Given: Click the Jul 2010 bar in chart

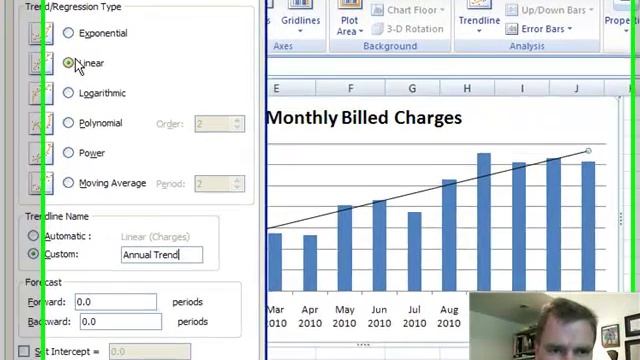Looking at the screenshot, I should (414, 251).
